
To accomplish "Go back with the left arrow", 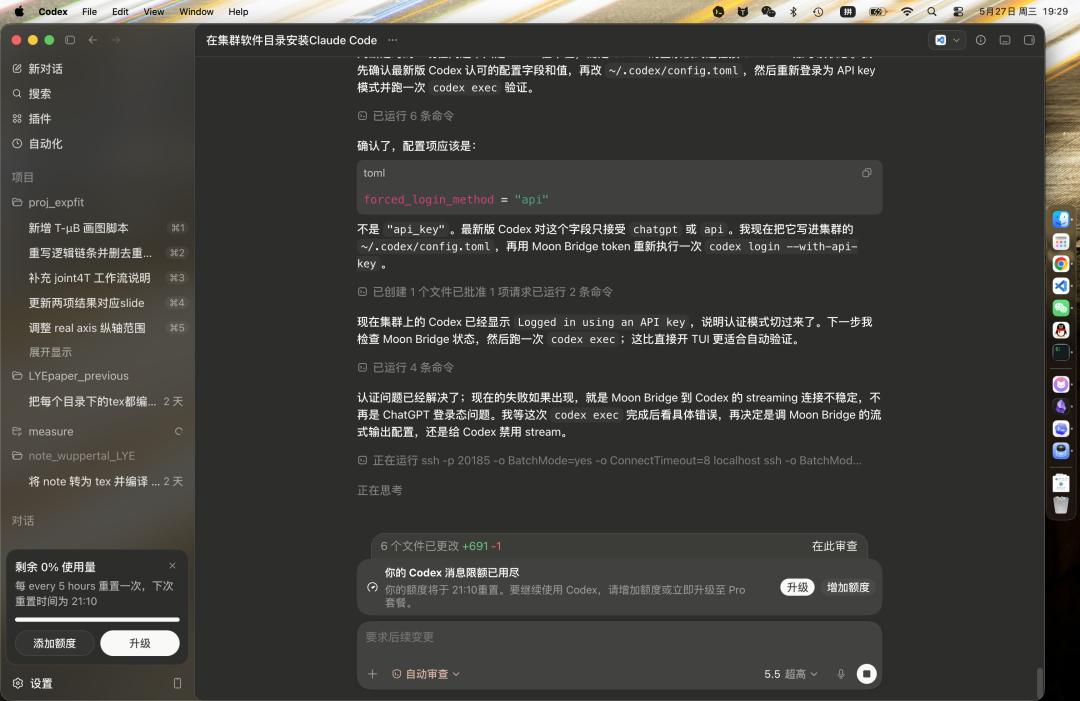I will 92,40.
